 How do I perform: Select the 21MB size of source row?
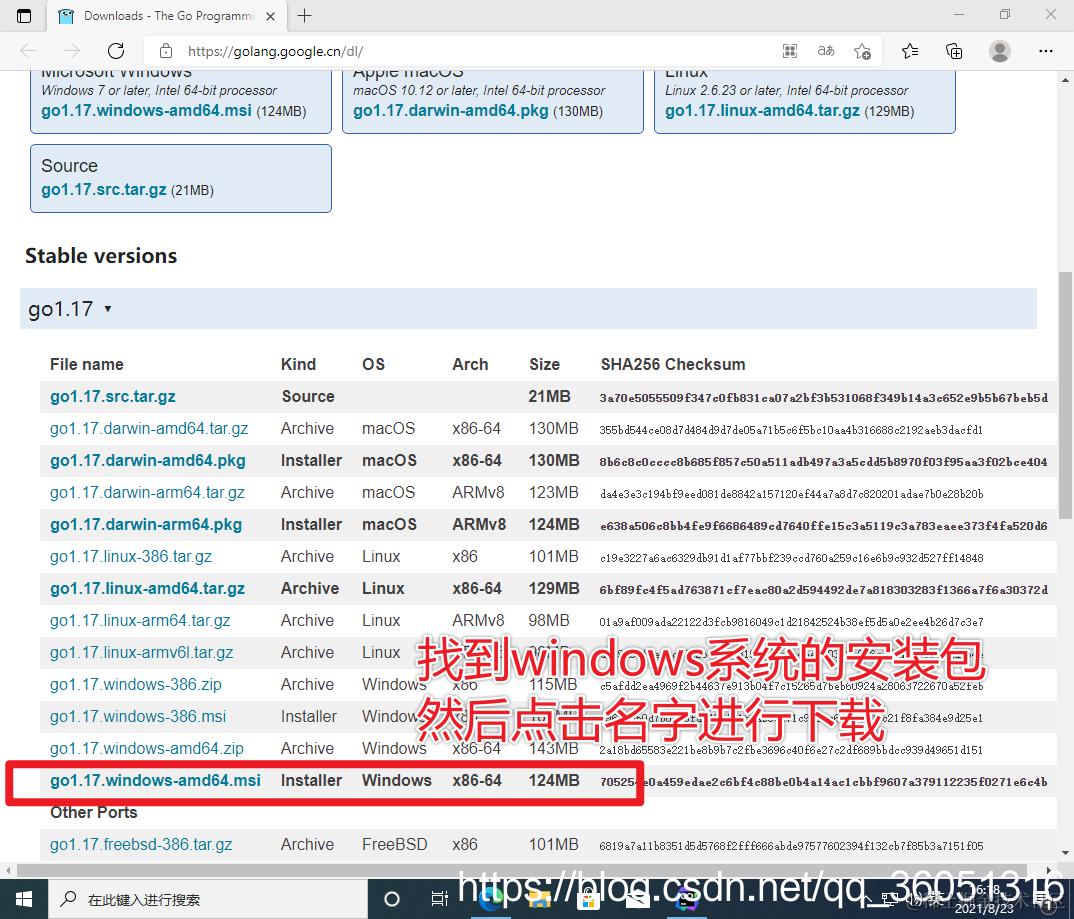coord(549,396)
